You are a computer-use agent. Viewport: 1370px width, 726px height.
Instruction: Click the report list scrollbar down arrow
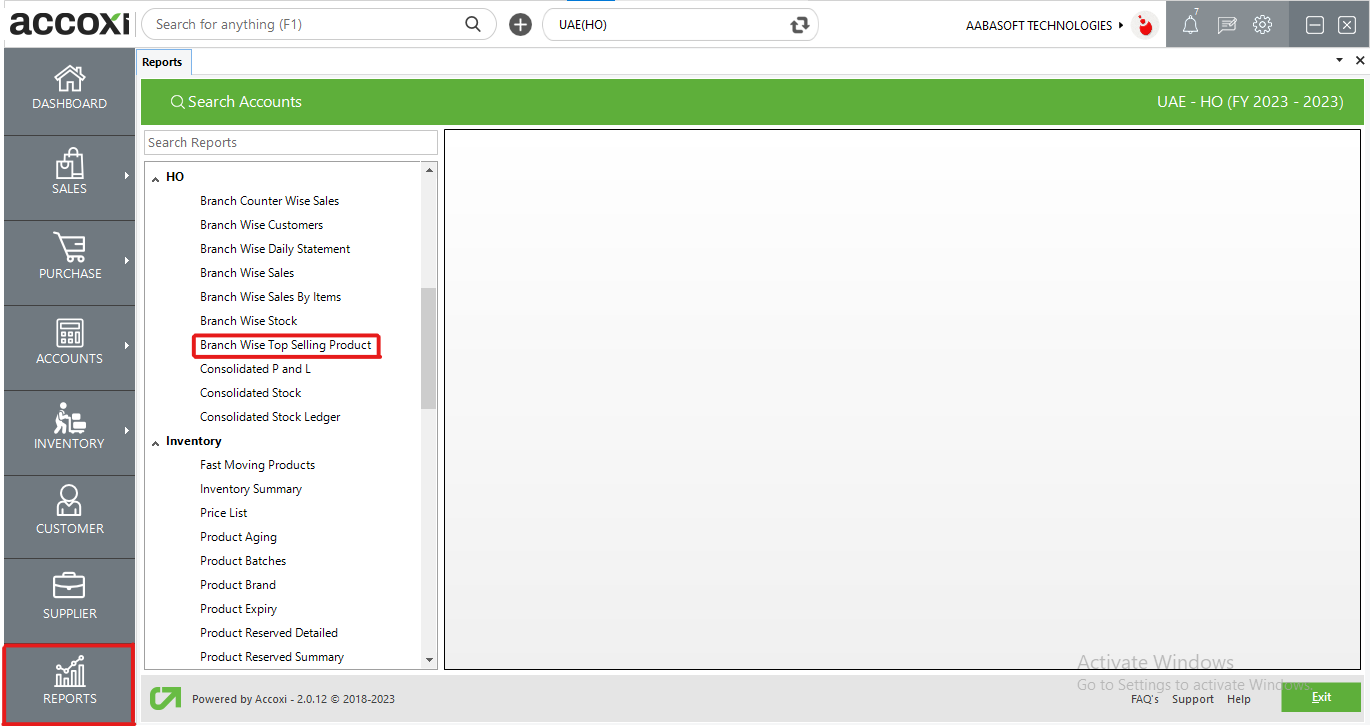429,660
